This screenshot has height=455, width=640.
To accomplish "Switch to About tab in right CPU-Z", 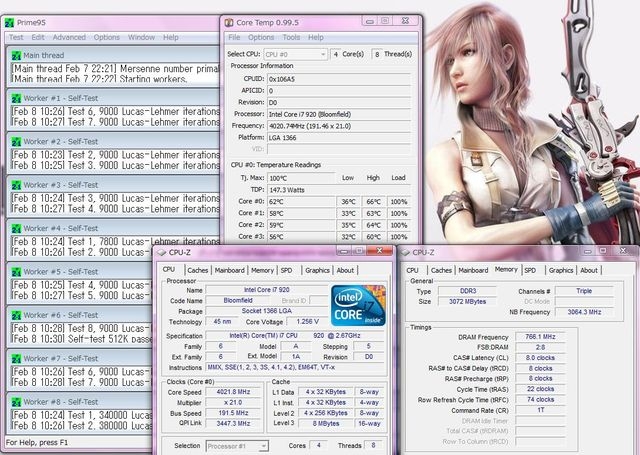I will pos(589,270).
